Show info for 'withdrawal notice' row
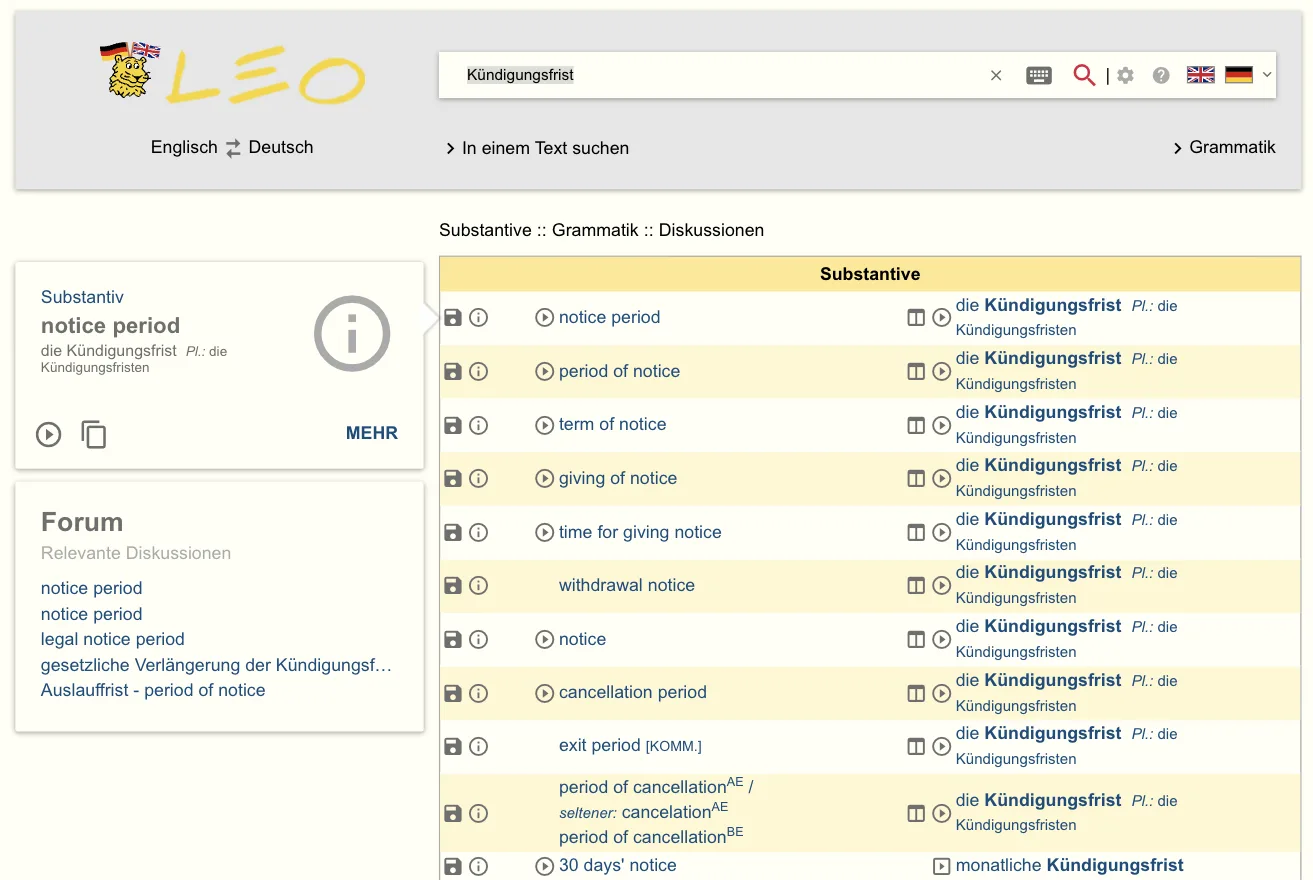This screenshot has height=880, width=1313. pyautogui.click(x=479, y=586)
